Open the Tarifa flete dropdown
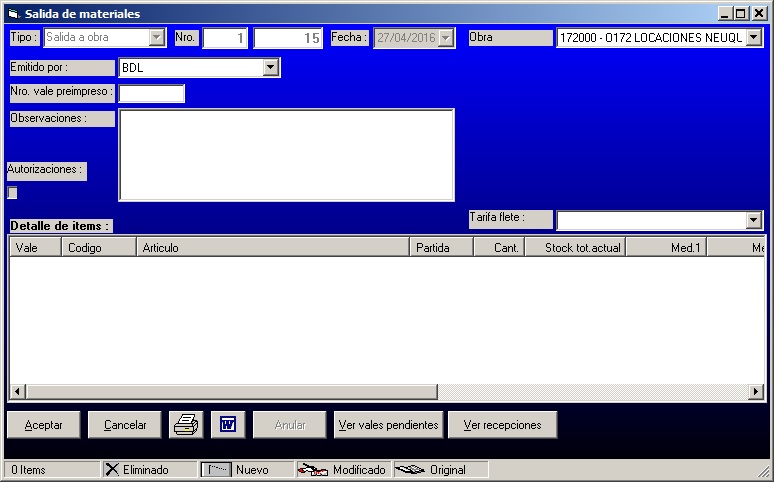The height and width of the screenshot is (482, 774). pyautogui.click(x=754, y=220)
